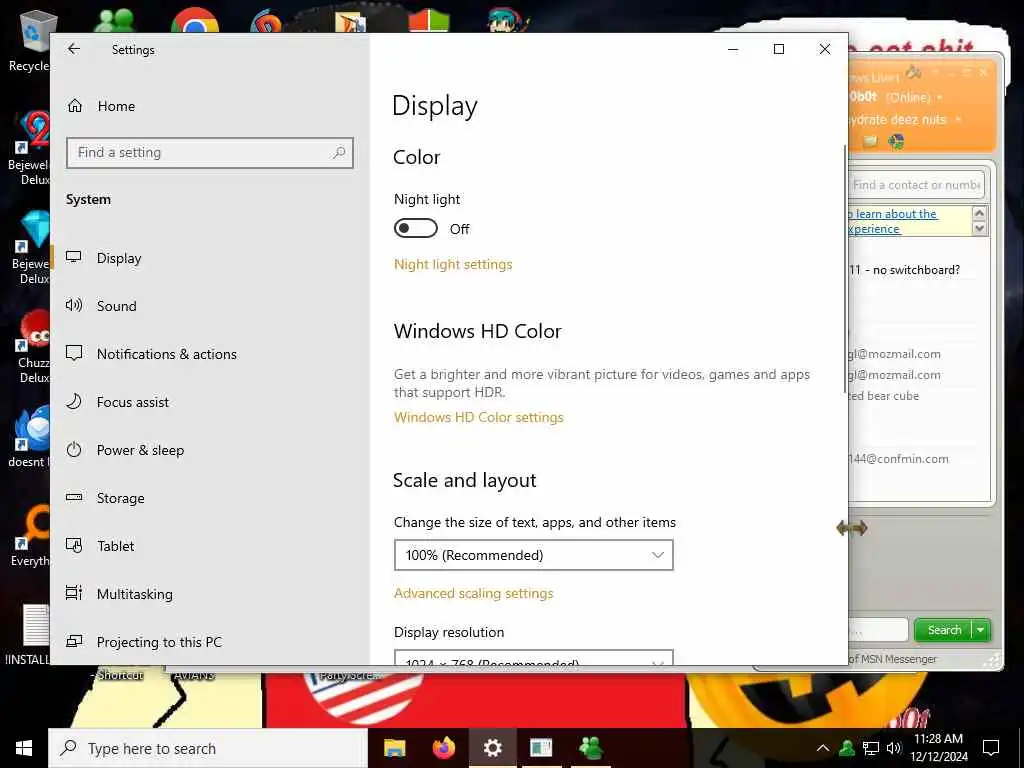Click the volume tray icon

click(894, 748)
